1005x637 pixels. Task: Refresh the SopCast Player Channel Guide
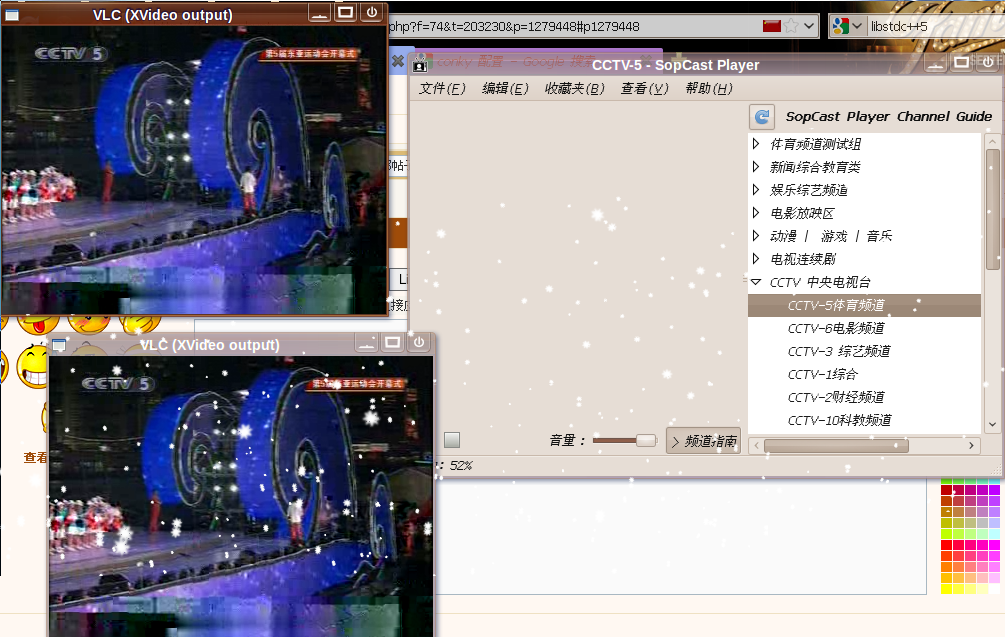[761, 117]
